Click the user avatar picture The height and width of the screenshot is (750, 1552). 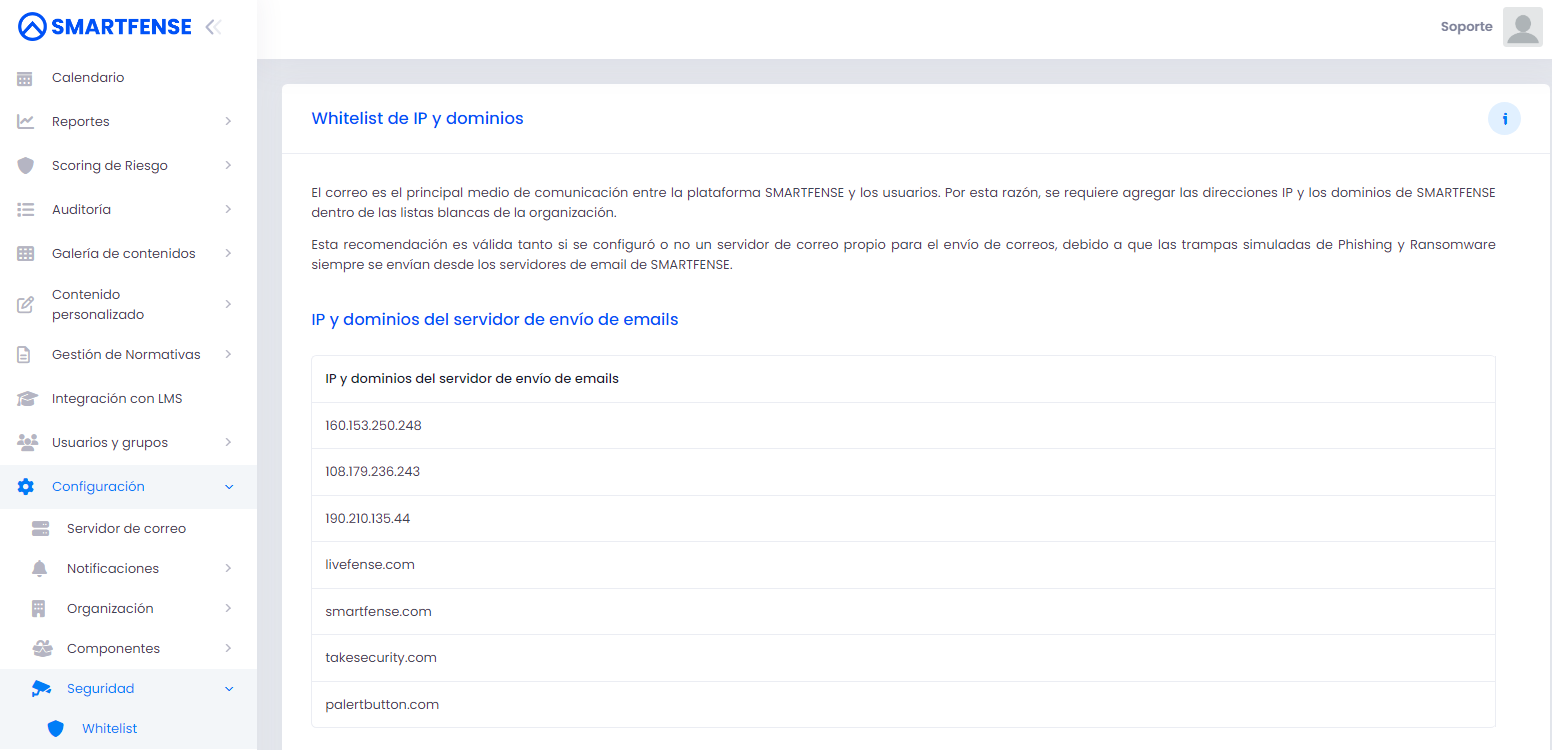[x=1522, y=27]
